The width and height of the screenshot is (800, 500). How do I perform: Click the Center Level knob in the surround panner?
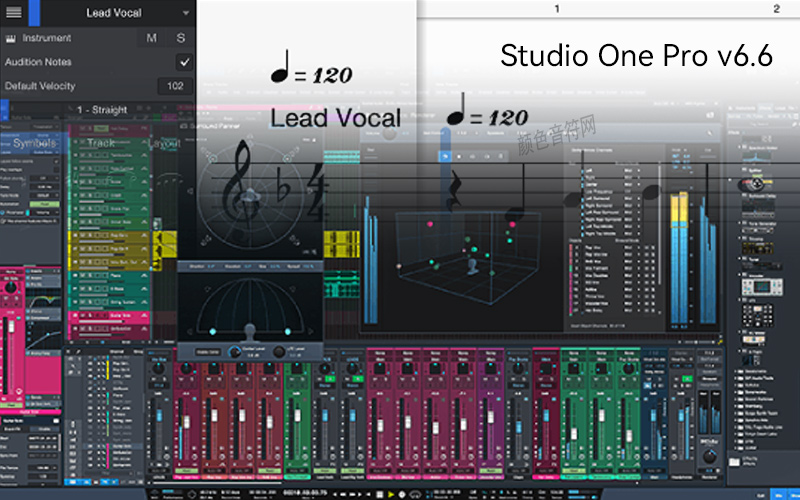pos(234,352)
